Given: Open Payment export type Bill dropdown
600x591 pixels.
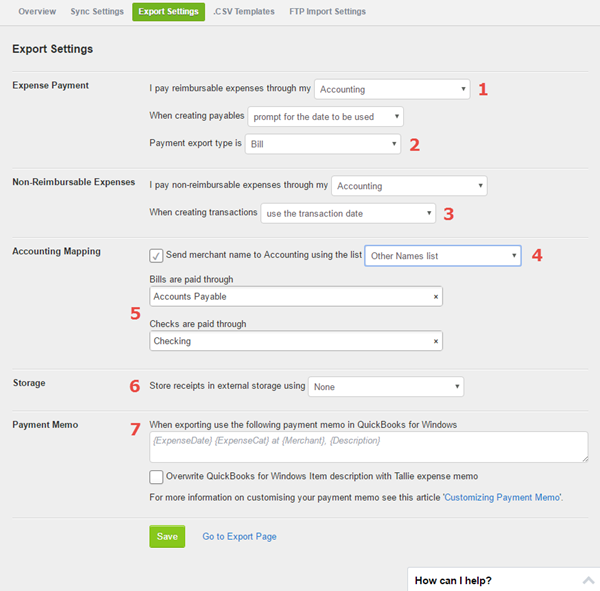Looking at the screenshot, I should 323,144.
